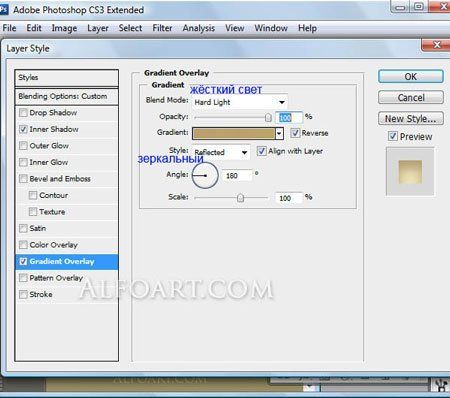This screenshot has width=450, height=398.
Task: Select the Bevel and Emboss row label
Action: (60, 179)
